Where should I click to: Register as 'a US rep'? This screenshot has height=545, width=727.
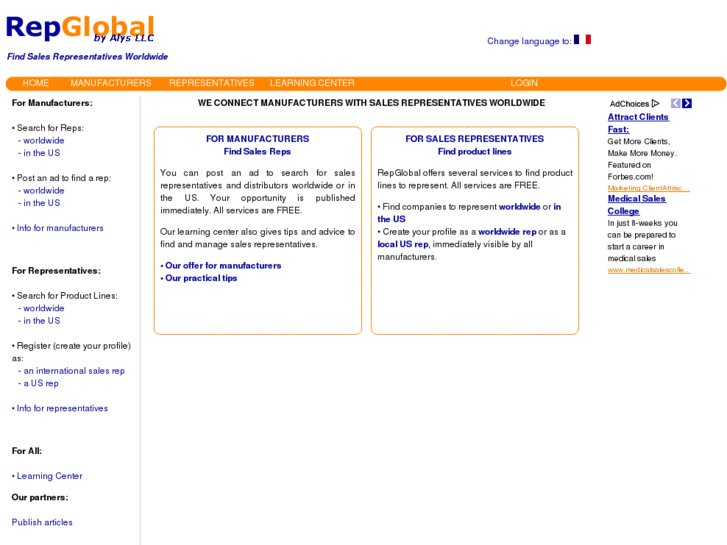[x=41, y=384]
